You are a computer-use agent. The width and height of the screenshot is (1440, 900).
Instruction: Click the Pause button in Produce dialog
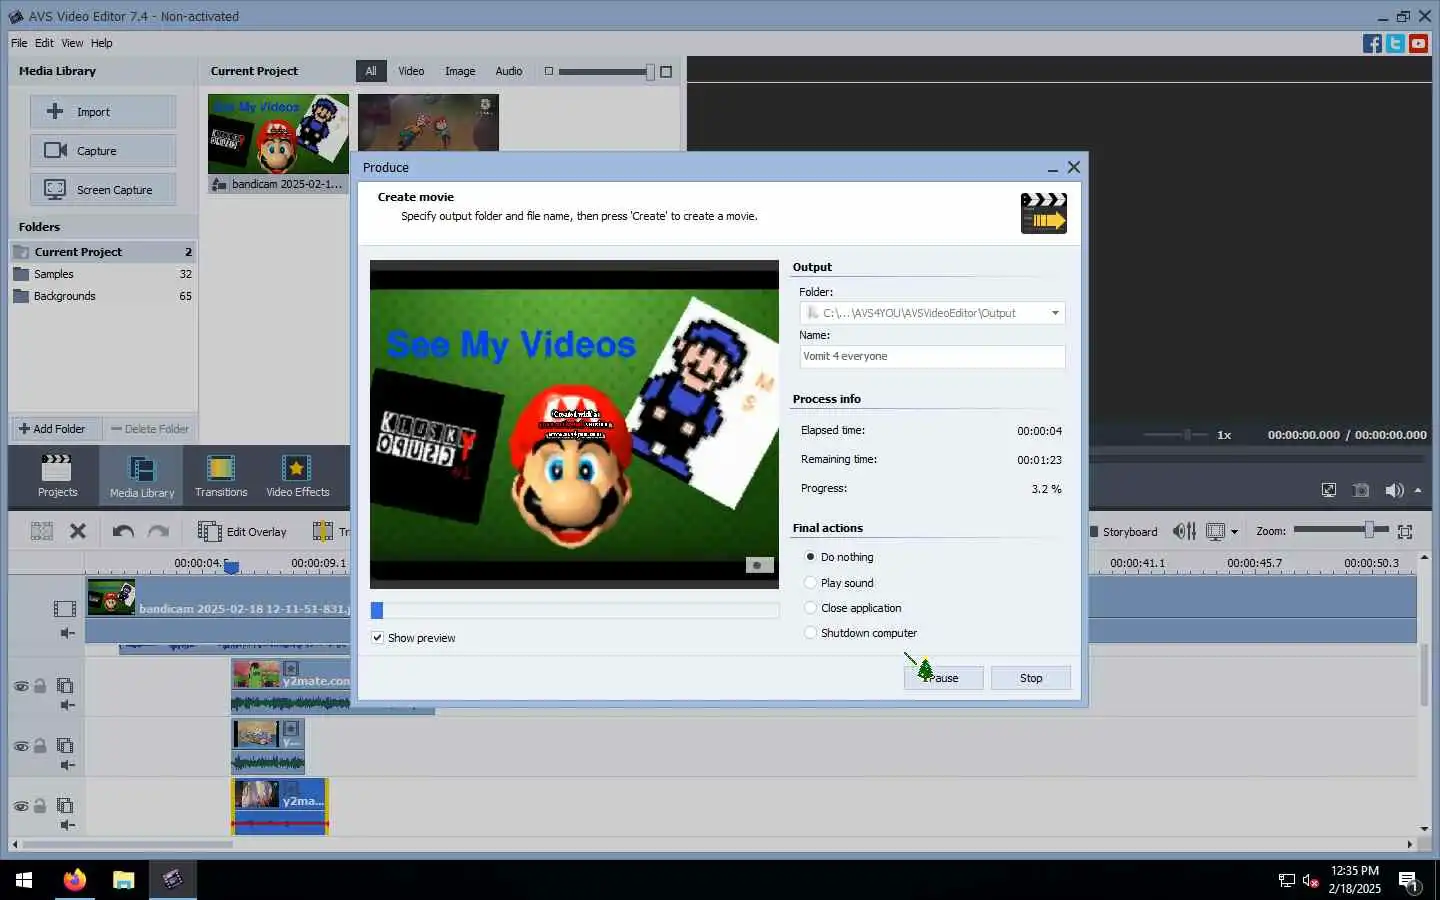[x=943, y=678]
